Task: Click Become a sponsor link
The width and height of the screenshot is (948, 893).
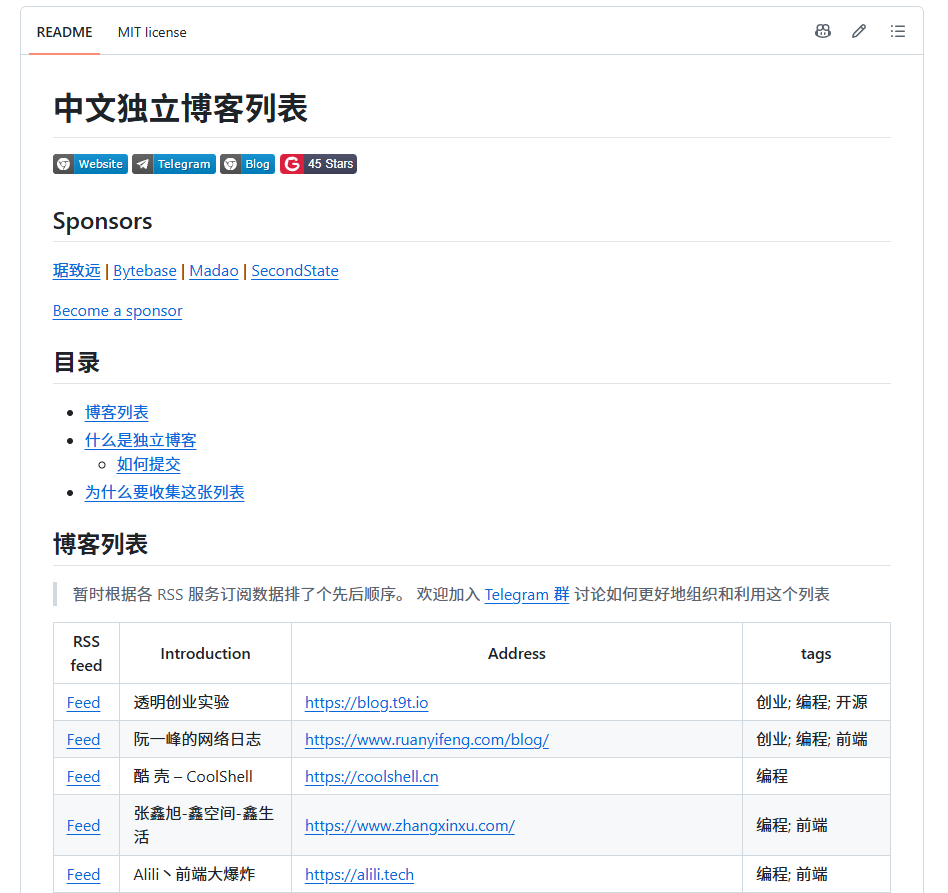Action: 117,311
